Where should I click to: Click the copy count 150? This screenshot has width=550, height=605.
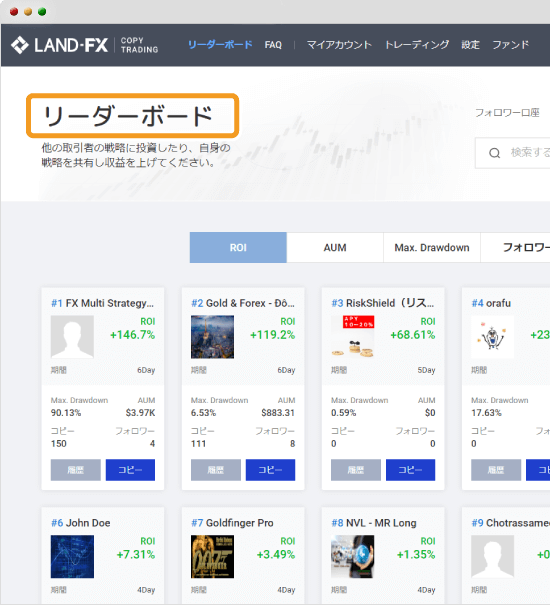pos(59,444)
